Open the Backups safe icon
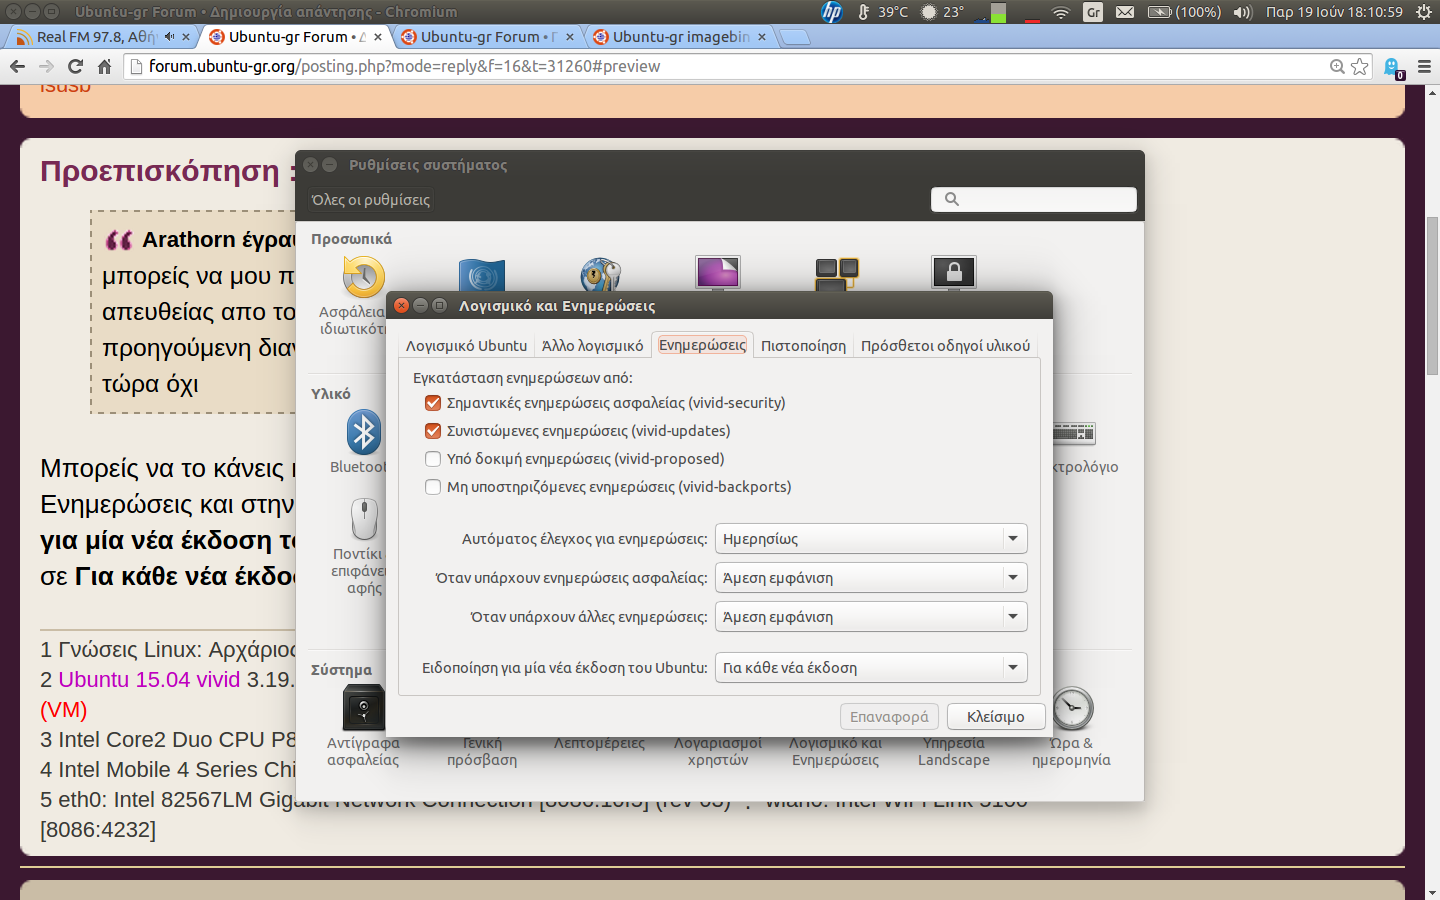 (x=363, y=708)
